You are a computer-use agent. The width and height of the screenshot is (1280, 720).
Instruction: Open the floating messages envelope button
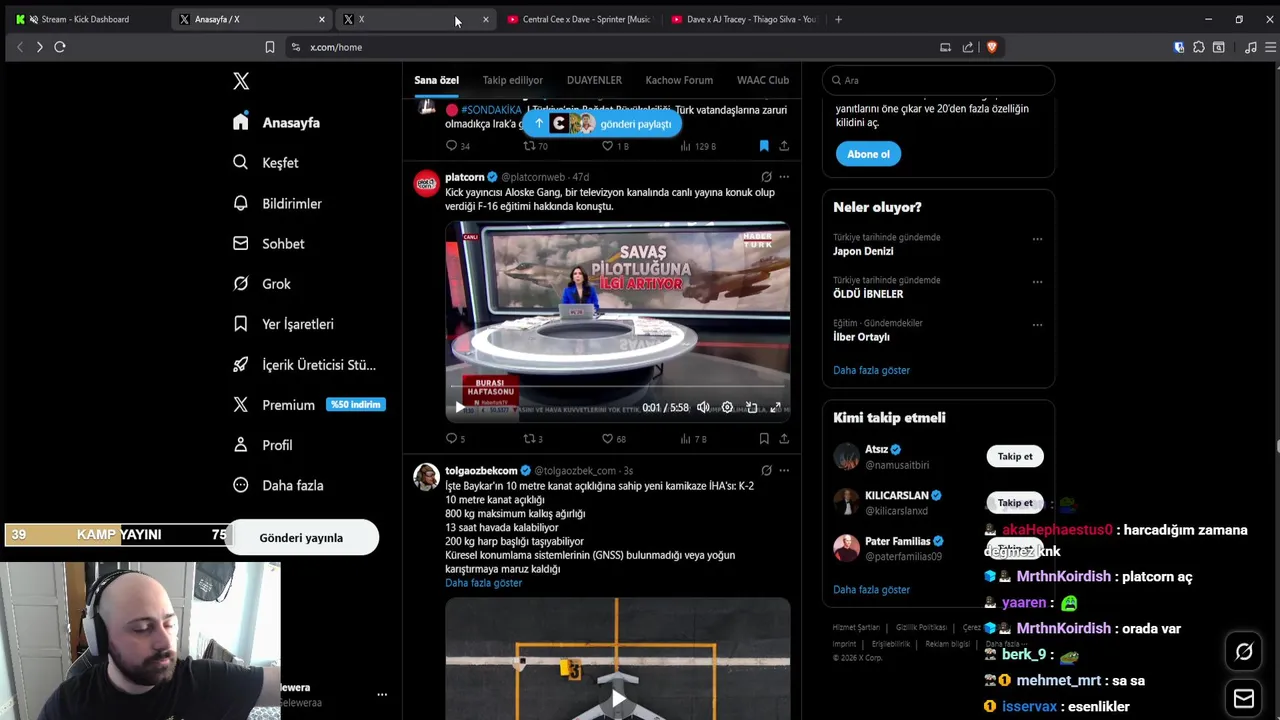[x=1244, y=698]
